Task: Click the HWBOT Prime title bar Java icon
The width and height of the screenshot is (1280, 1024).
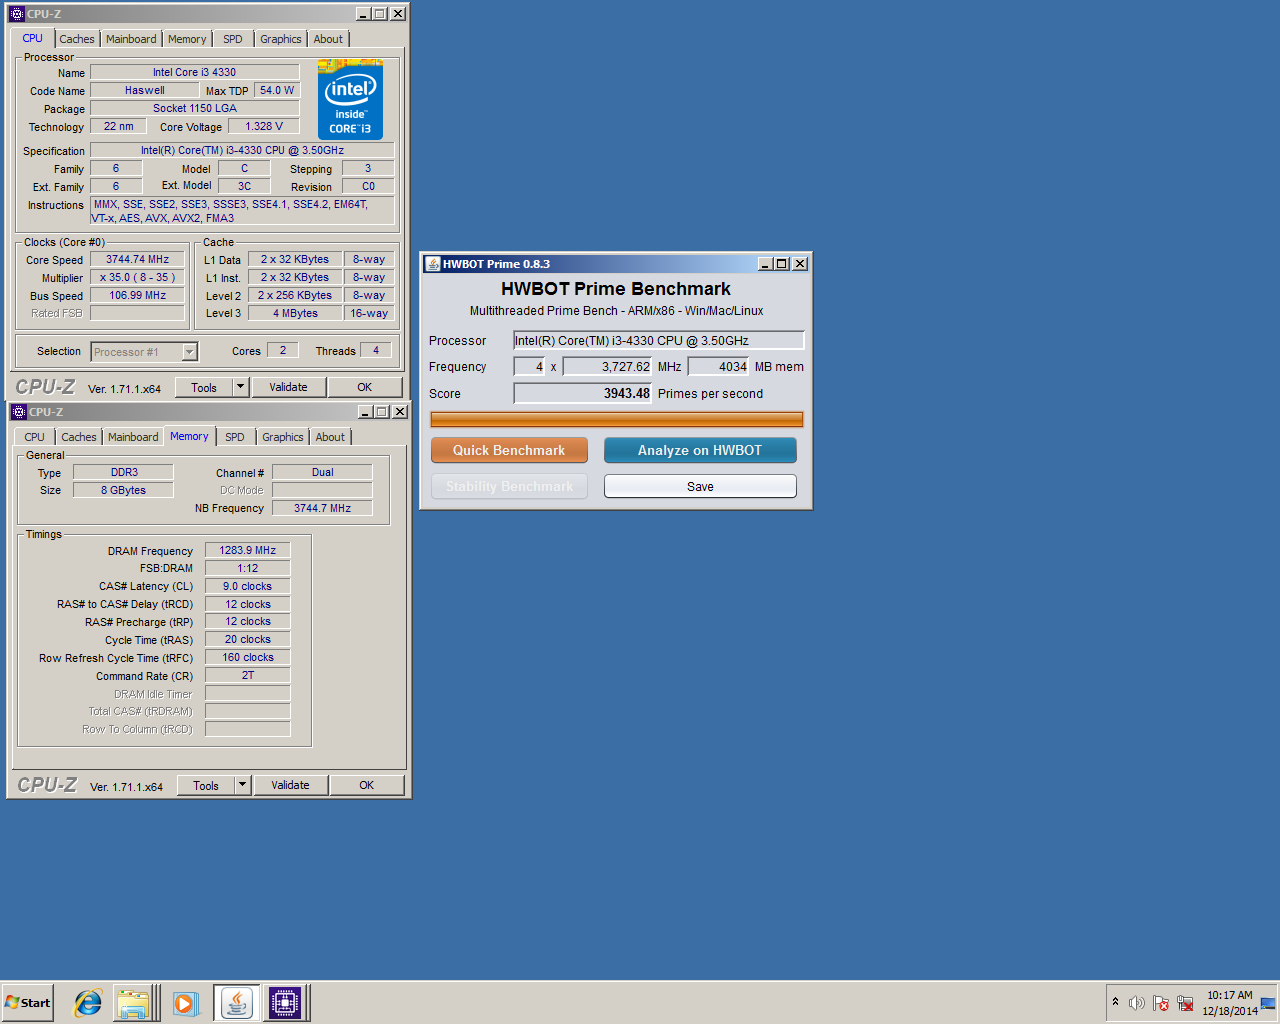Action: (x=433, y=264)
